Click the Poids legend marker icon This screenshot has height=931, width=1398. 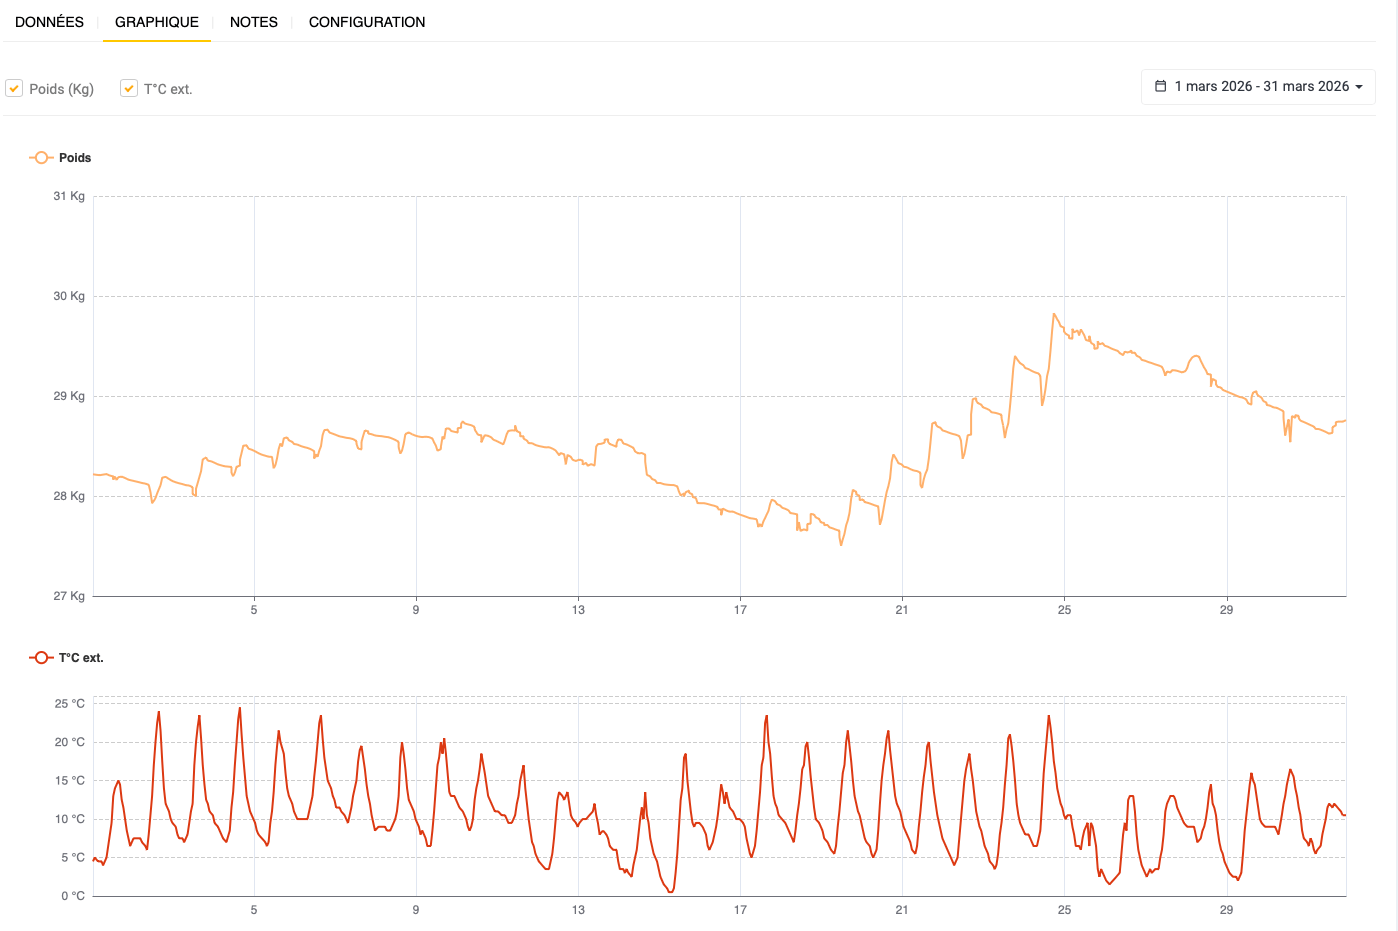pos(41,158)
